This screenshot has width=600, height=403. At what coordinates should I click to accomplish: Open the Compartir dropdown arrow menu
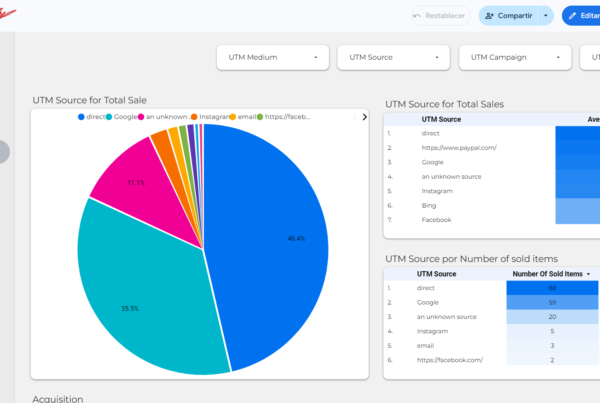click(x=546, y=16)
